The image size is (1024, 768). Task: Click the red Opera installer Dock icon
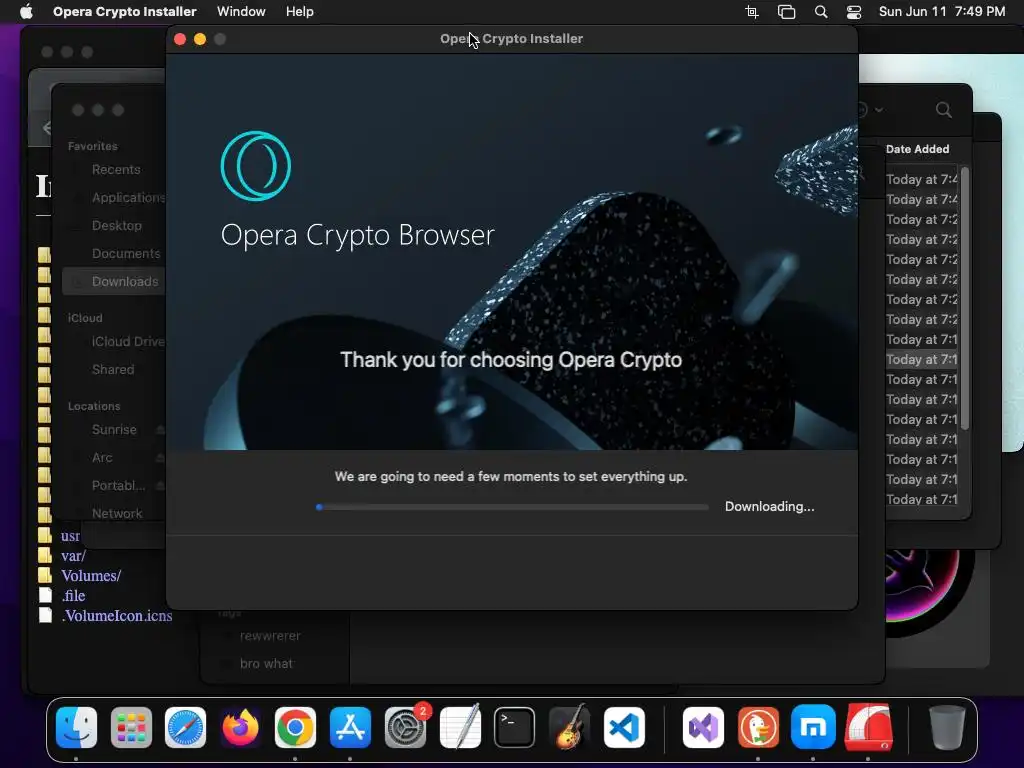pos(868,728)
